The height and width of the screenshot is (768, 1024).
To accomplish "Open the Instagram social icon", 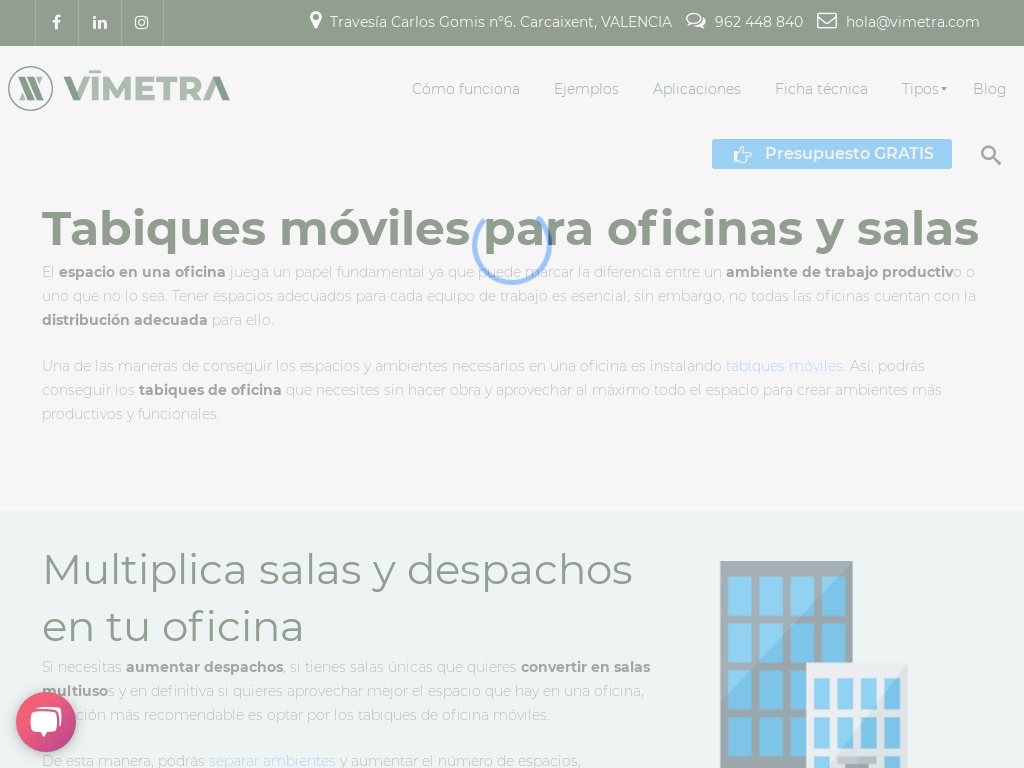I will coord(141,22).
